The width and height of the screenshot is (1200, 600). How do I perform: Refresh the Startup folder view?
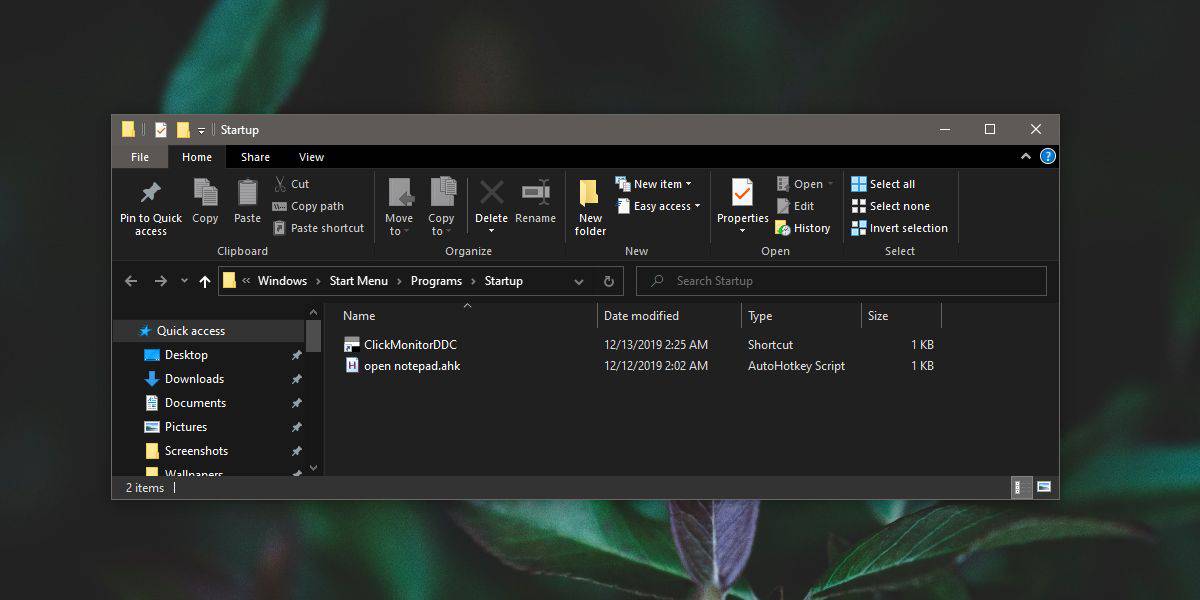(609, 281)
